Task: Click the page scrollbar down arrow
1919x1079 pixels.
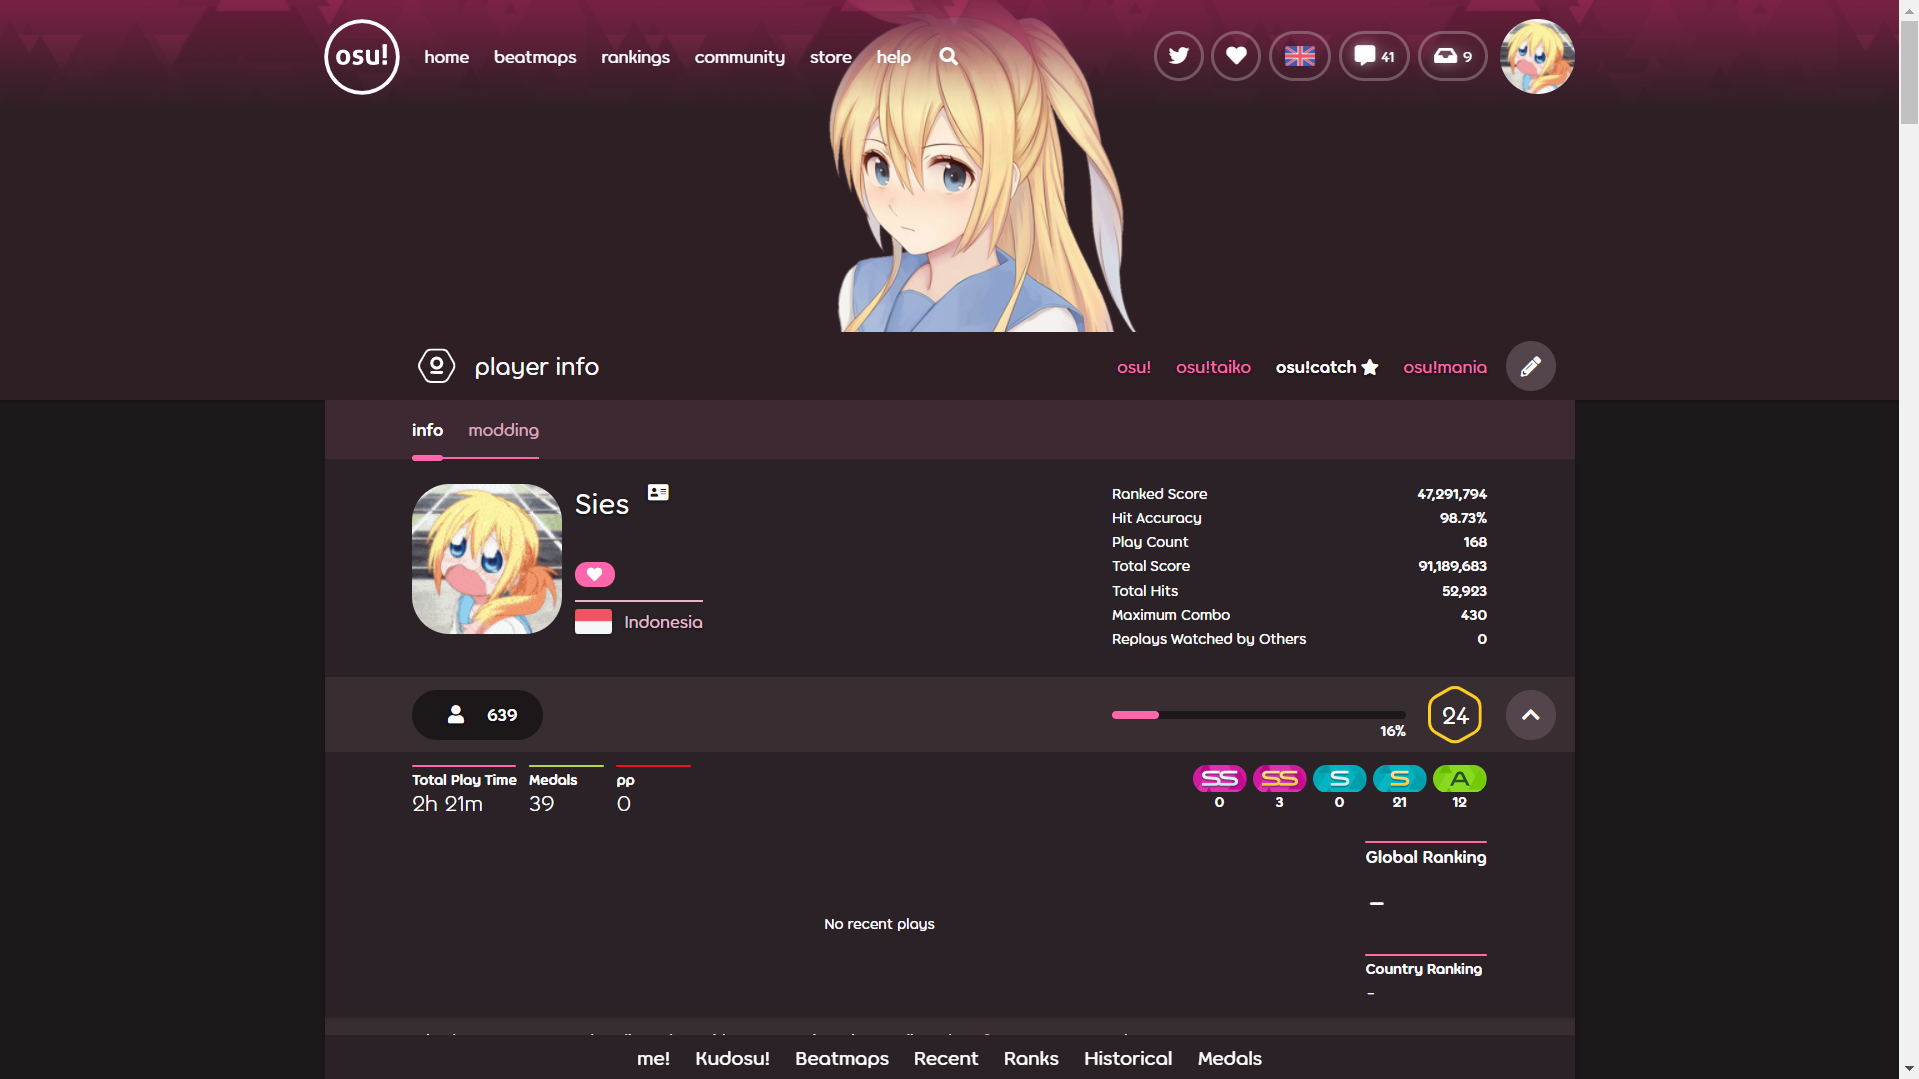Action: click(x=1909, y=1069)
